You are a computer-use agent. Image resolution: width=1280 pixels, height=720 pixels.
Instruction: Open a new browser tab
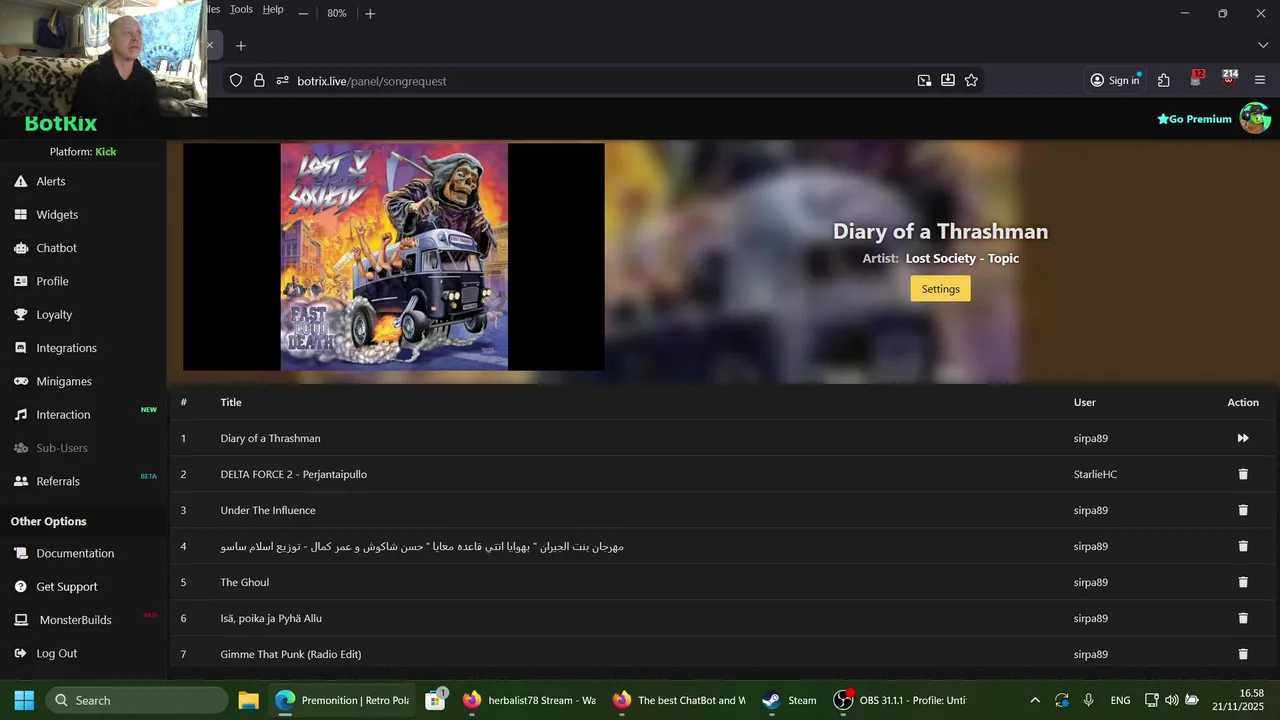(240, 45)
